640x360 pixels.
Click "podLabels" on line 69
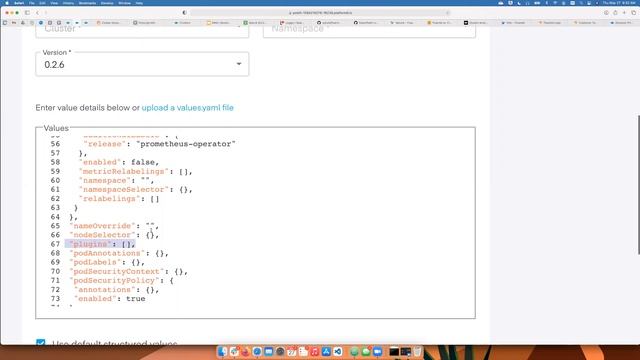[96, 262]
